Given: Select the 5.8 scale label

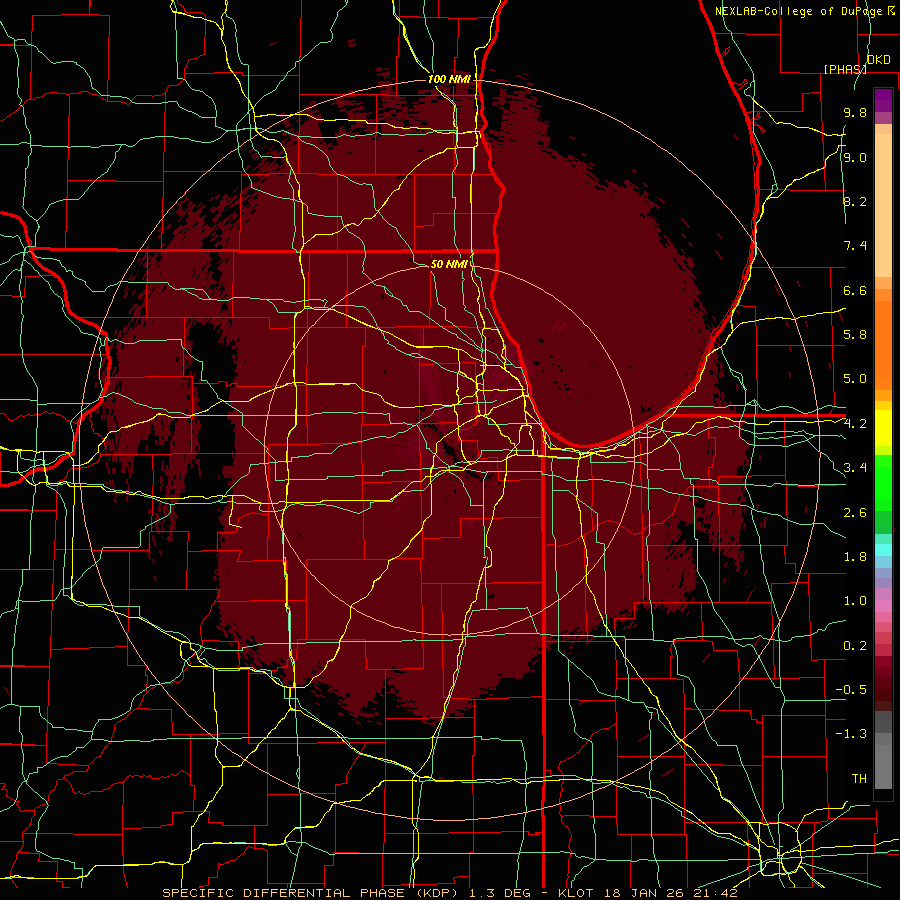Looking at the screenshot, I should [855, 335].
